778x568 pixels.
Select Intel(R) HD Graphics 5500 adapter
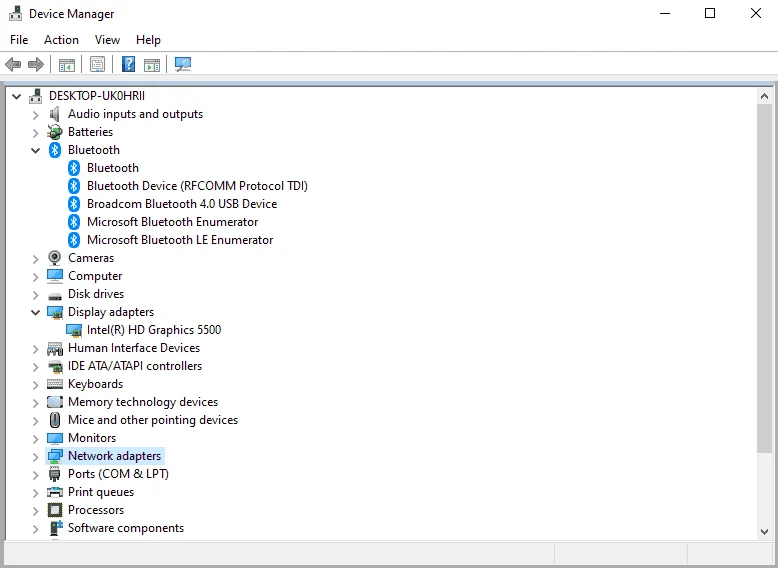154,330
